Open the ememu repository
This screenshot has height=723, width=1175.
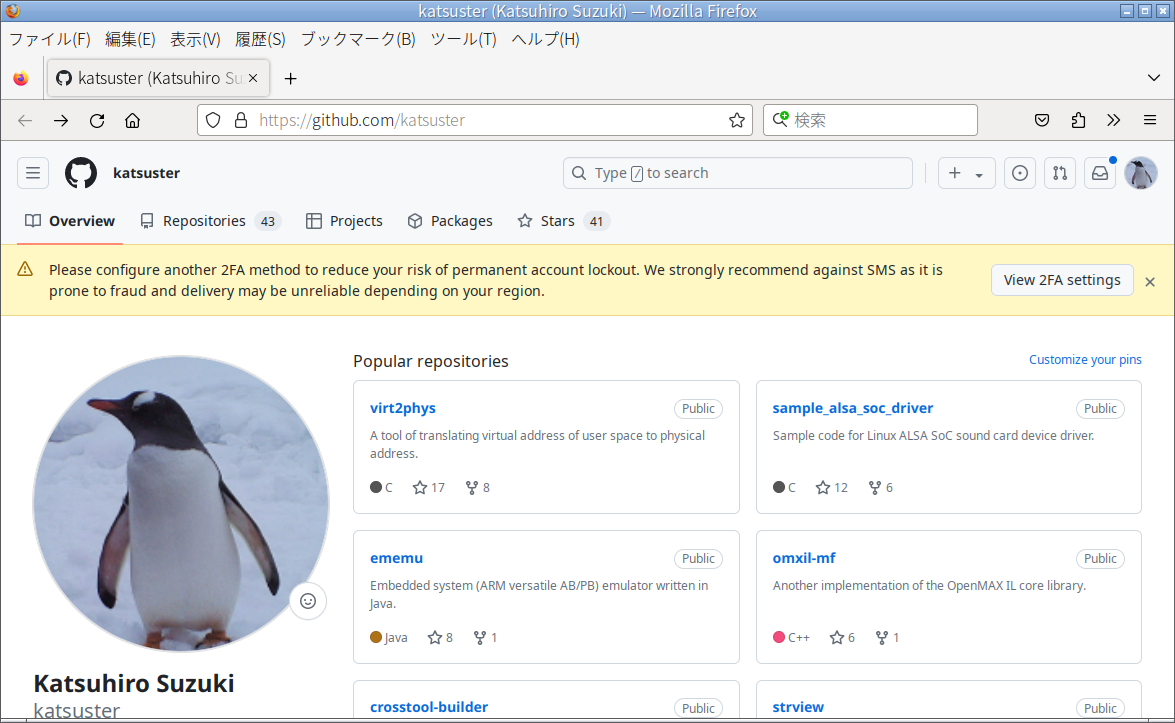coord(396,558)
